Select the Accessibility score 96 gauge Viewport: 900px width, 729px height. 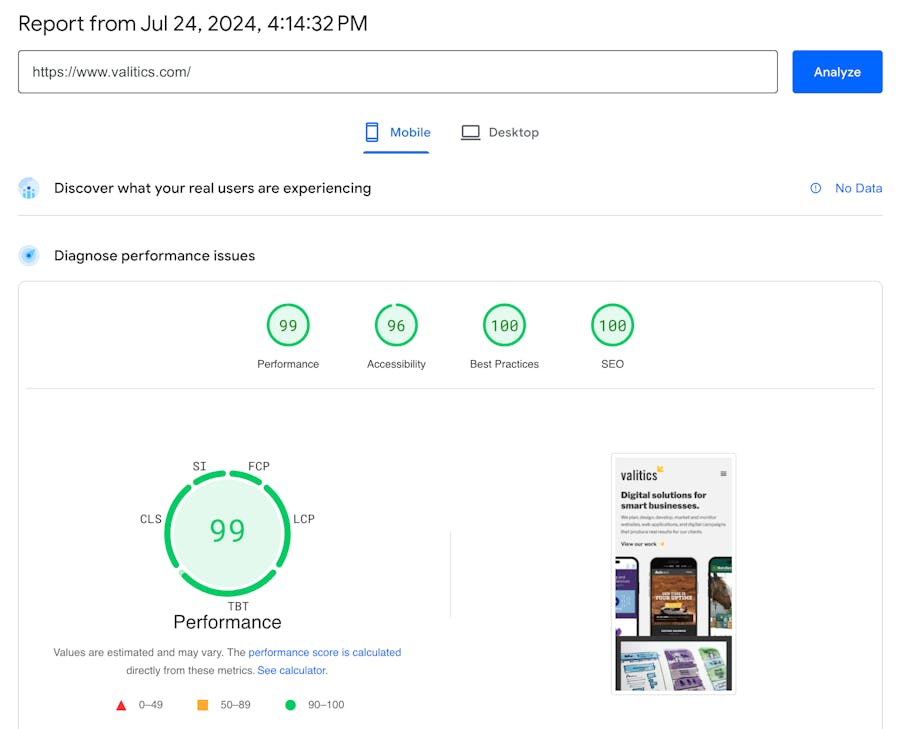pyautogui.click(x=396, y=325)
